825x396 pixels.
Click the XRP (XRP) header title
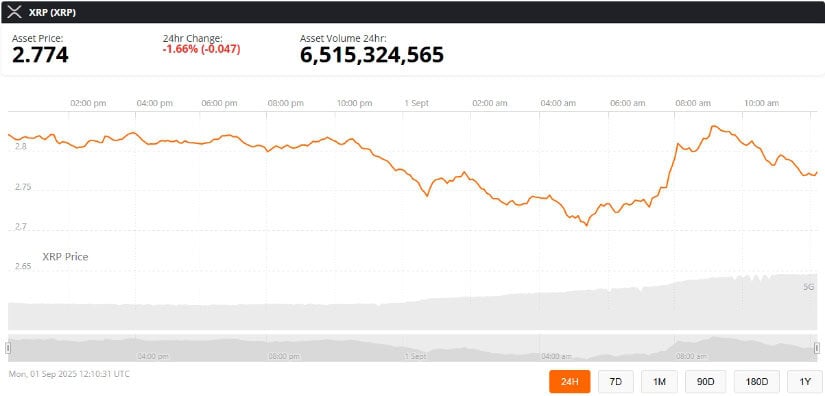(52, 13)
